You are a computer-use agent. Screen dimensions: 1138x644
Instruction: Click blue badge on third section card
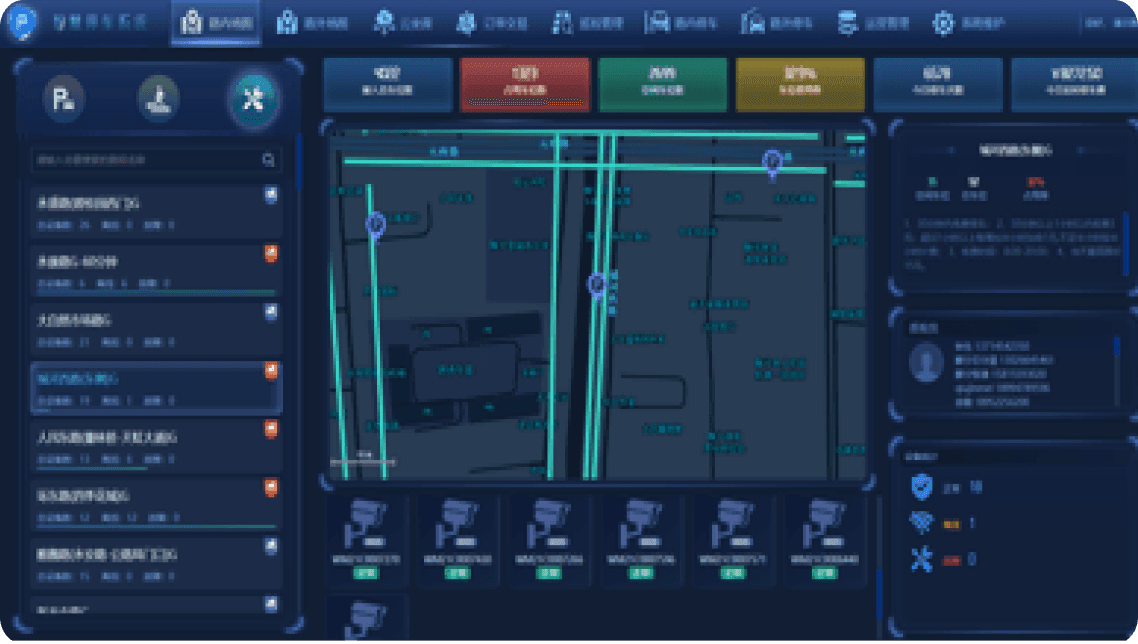[271, 312]
